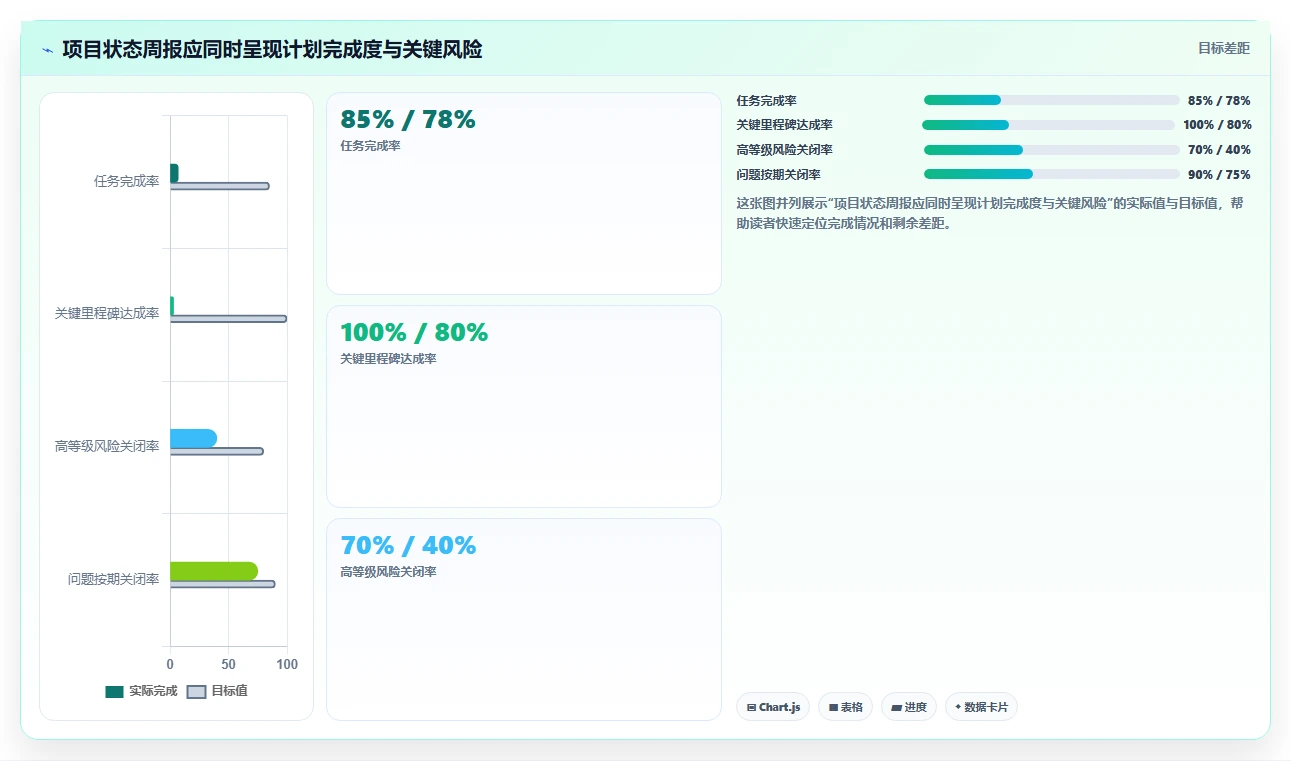Toggle the 目标值 legend item in the chart

click(218, 691)
